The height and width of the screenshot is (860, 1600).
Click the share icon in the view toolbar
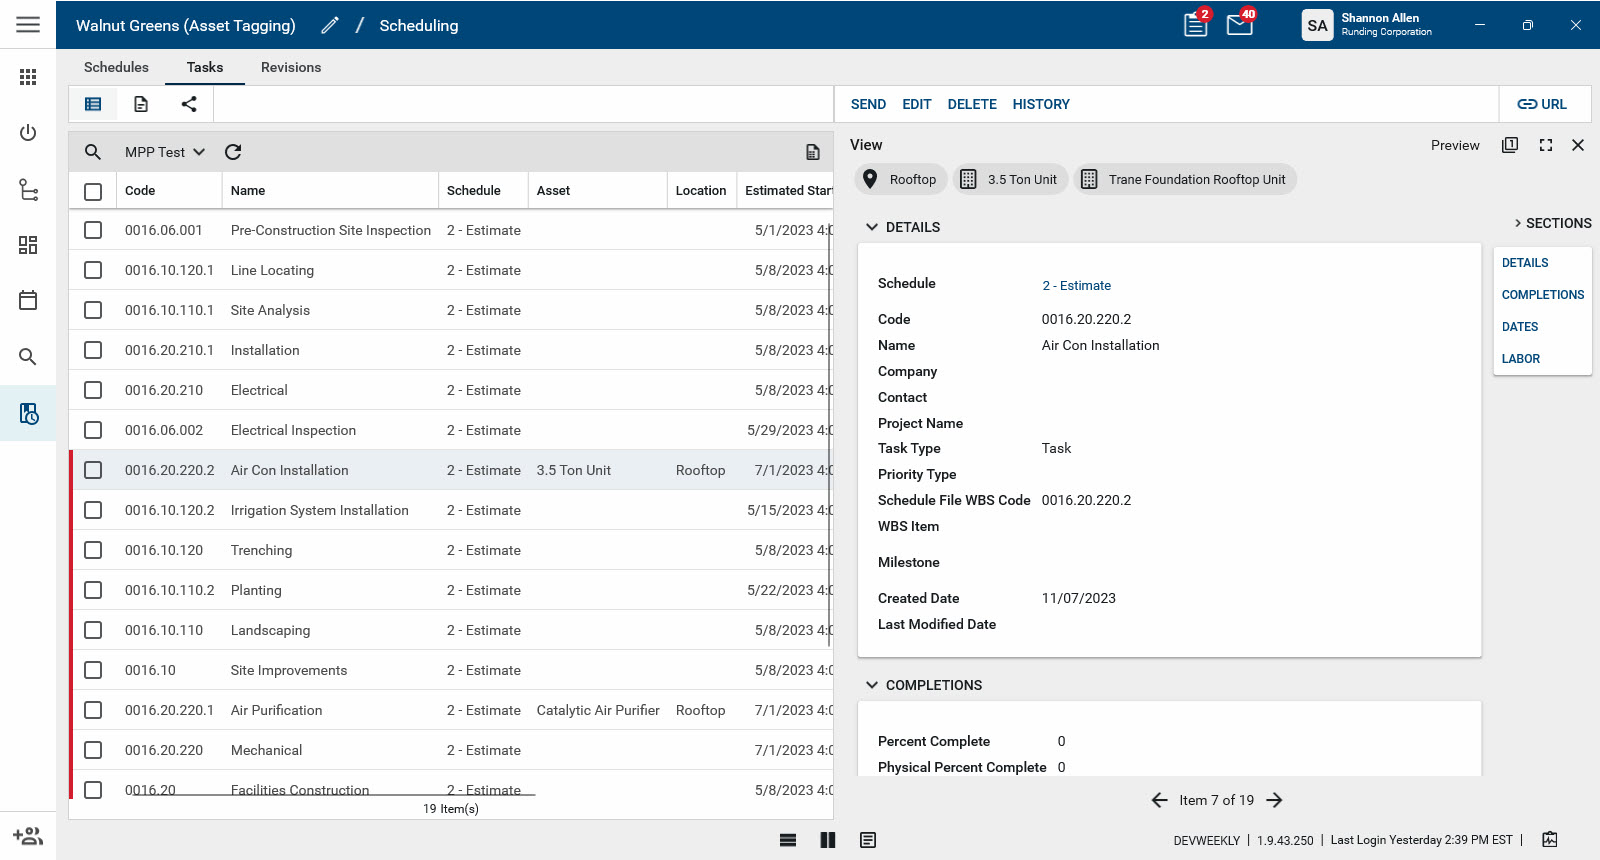coord(189,104)
